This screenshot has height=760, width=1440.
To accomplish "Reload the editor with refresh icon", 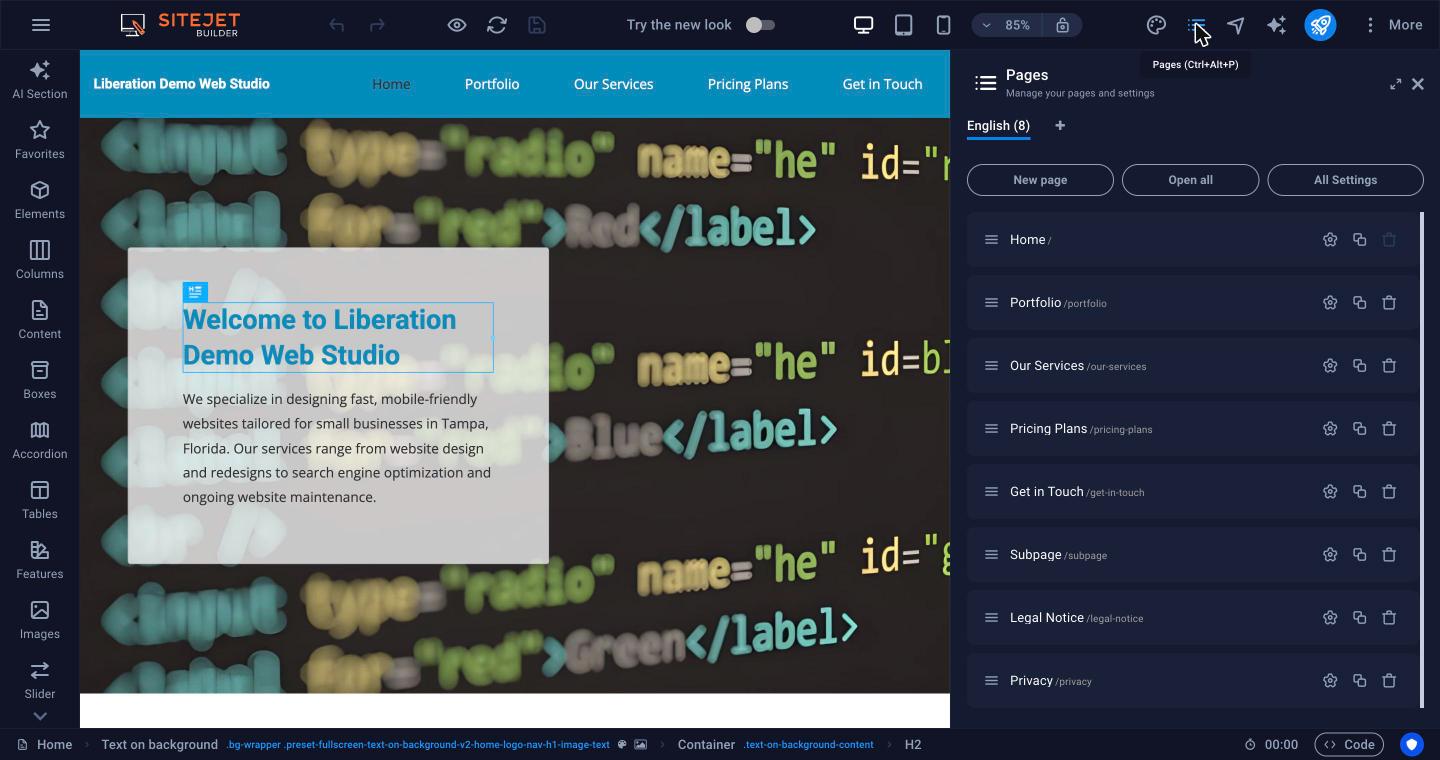I will coord(497,25).
